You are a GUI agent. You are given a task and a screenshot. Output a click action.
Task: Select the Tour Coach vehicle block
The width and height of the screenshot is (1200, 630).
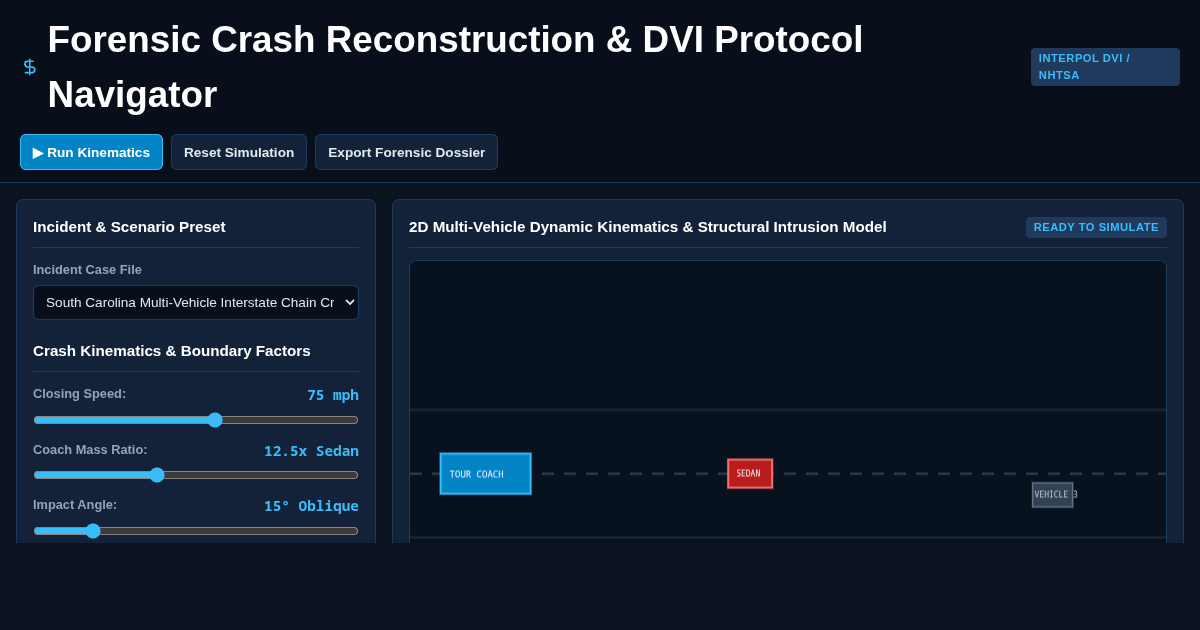click(486, 474)
